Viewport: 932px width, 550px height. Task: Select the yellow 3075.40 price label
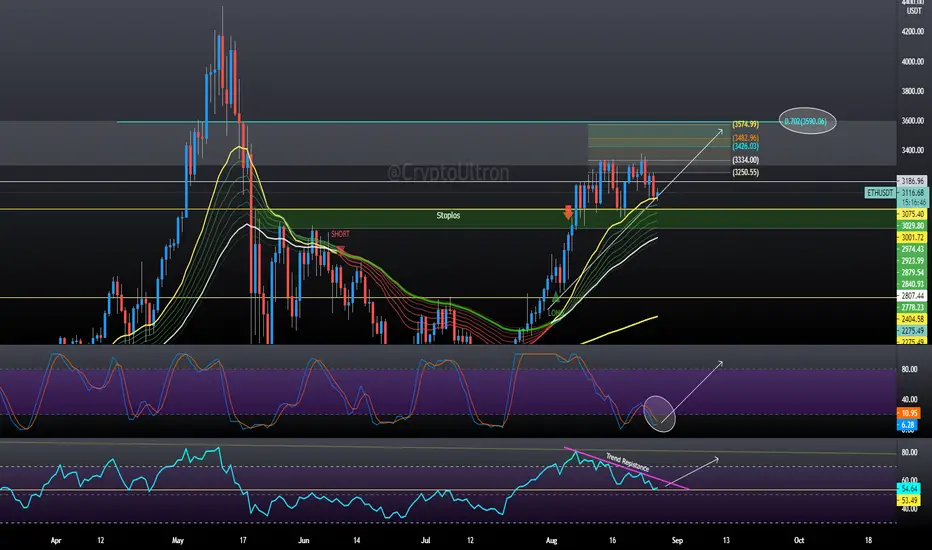912,214
